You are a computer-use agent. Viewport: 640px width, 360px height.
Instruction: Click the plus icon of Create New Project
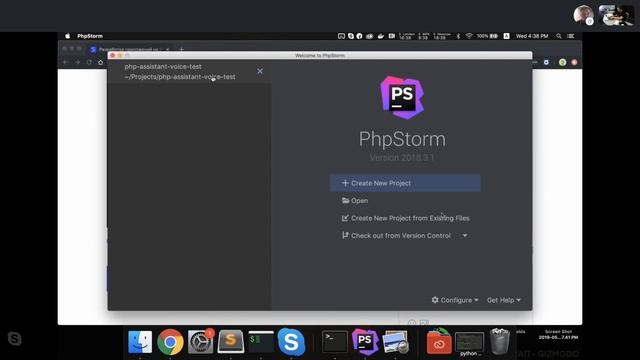point(345,183)
